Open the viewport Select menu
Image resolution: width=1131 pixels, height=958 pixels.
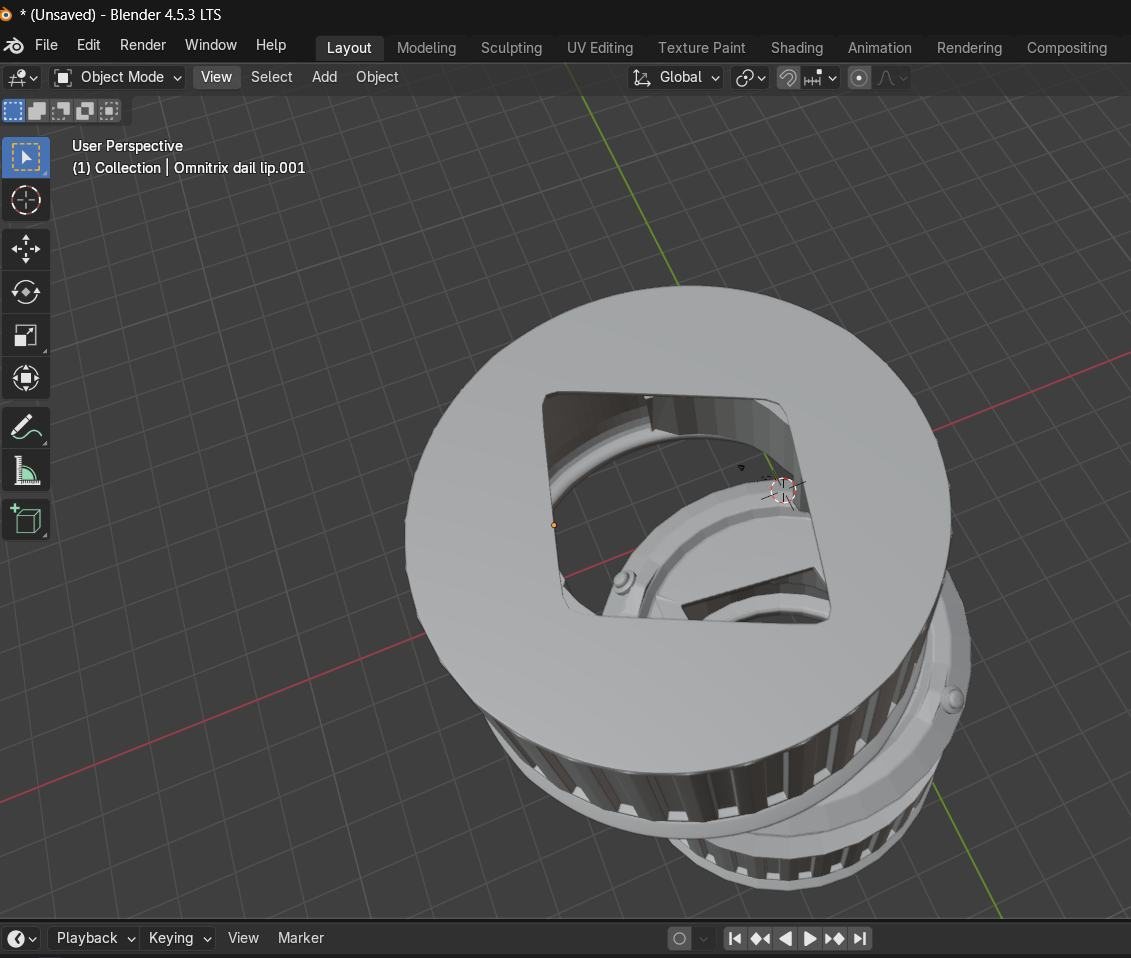271,77
